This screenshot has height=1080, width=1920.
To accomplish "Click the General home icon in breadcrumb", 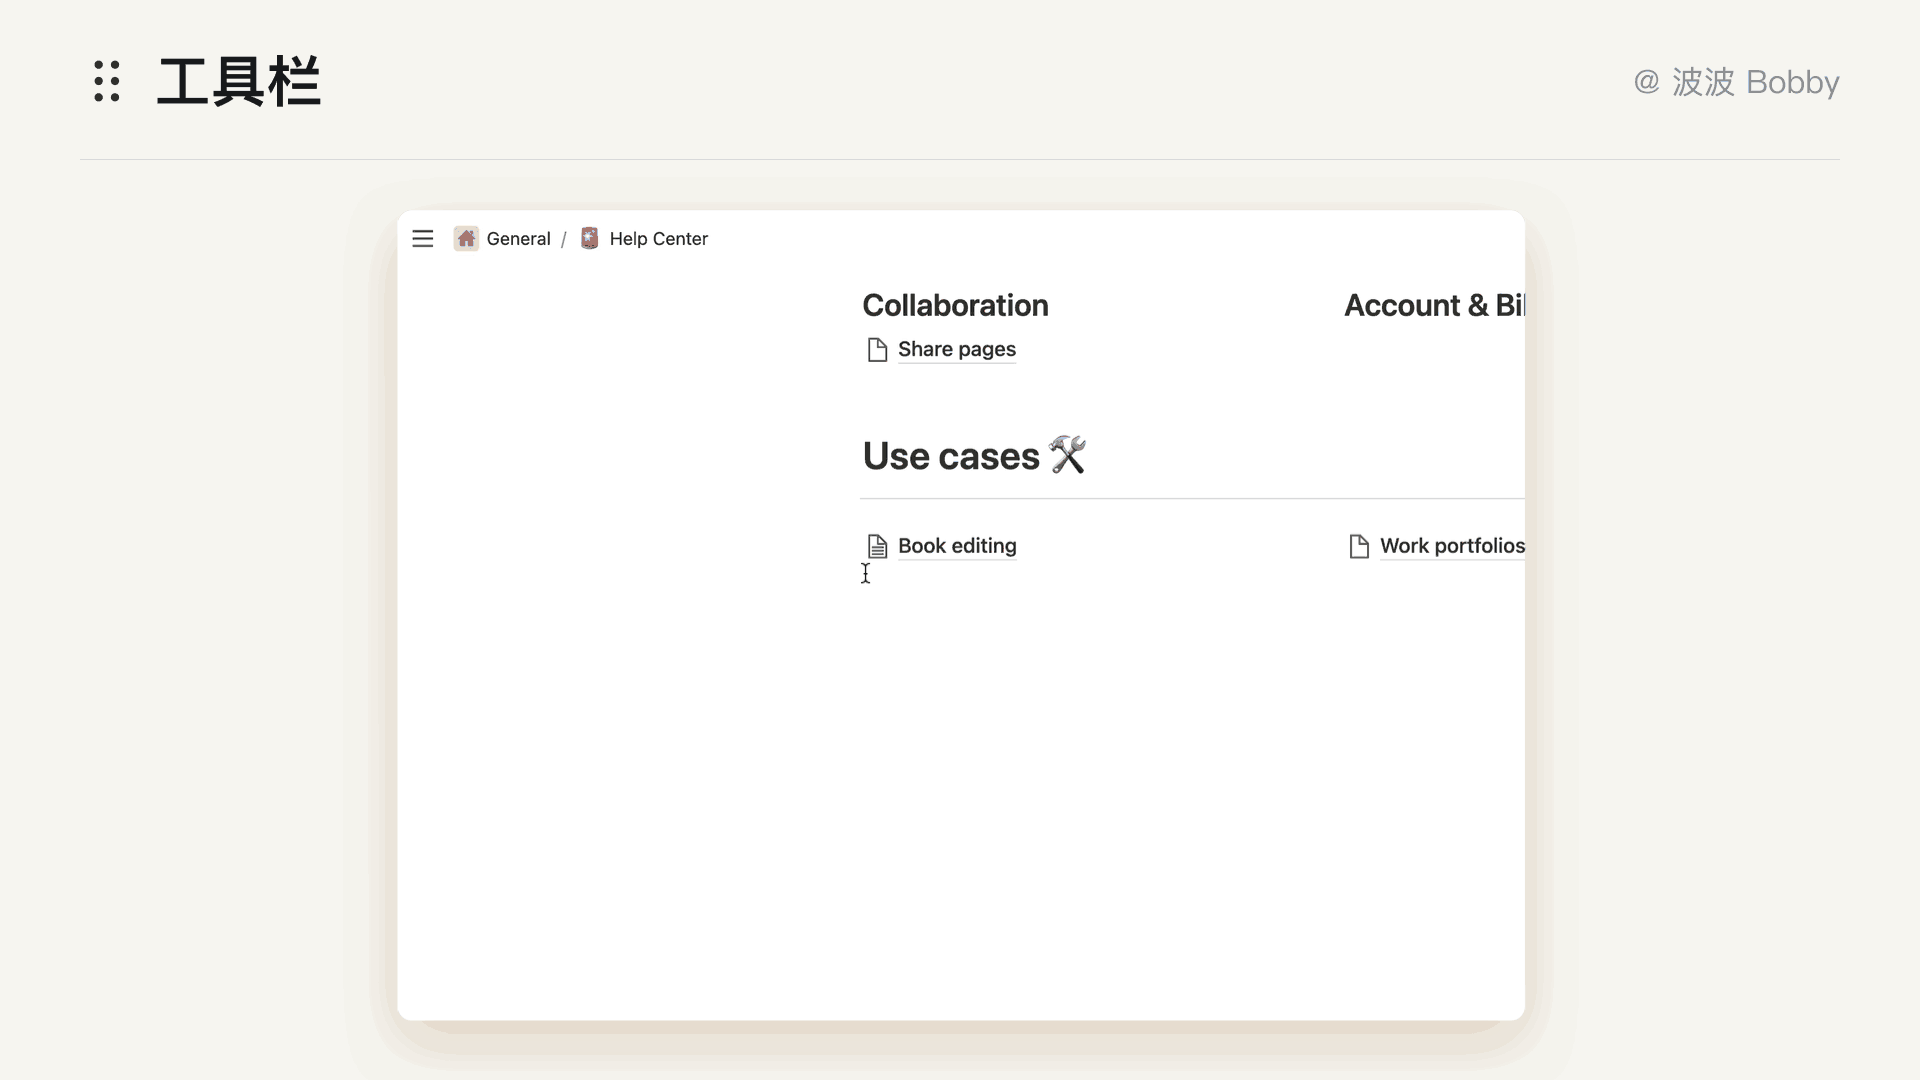I will (x=466, y=239).
